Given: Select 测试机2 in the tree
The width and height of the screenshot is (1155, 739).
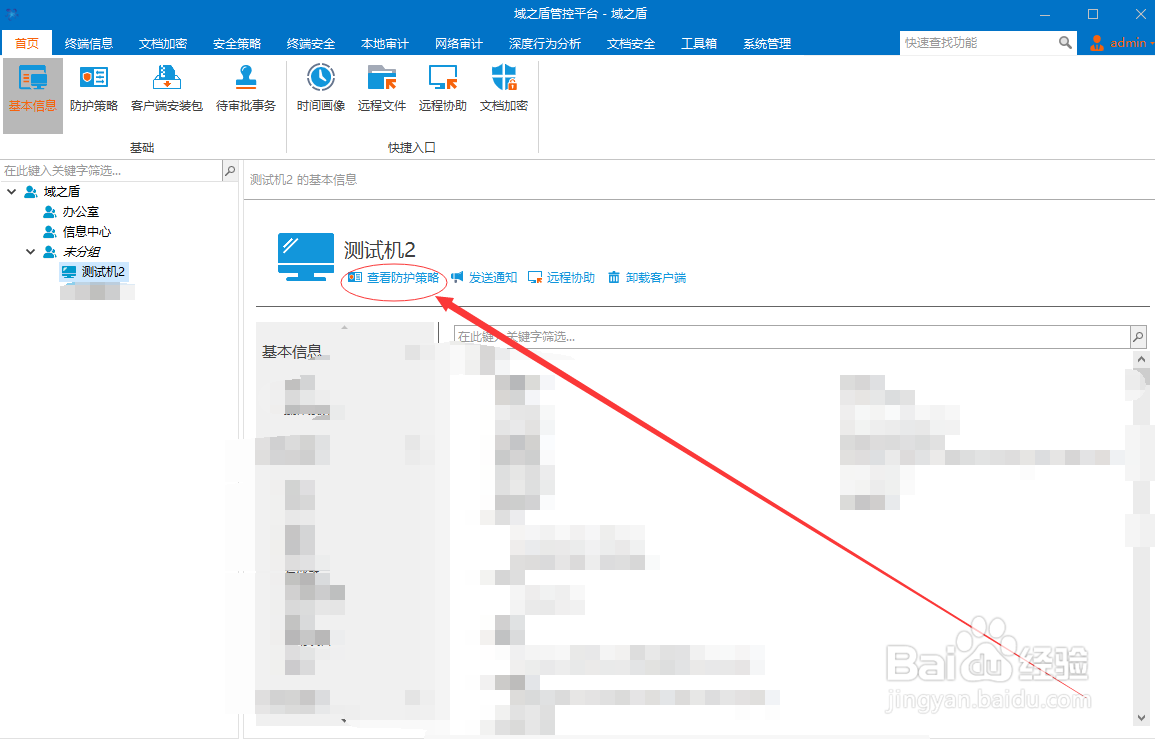Looking at the screenshot, I should pyautogui.click(x=94, y=272).
